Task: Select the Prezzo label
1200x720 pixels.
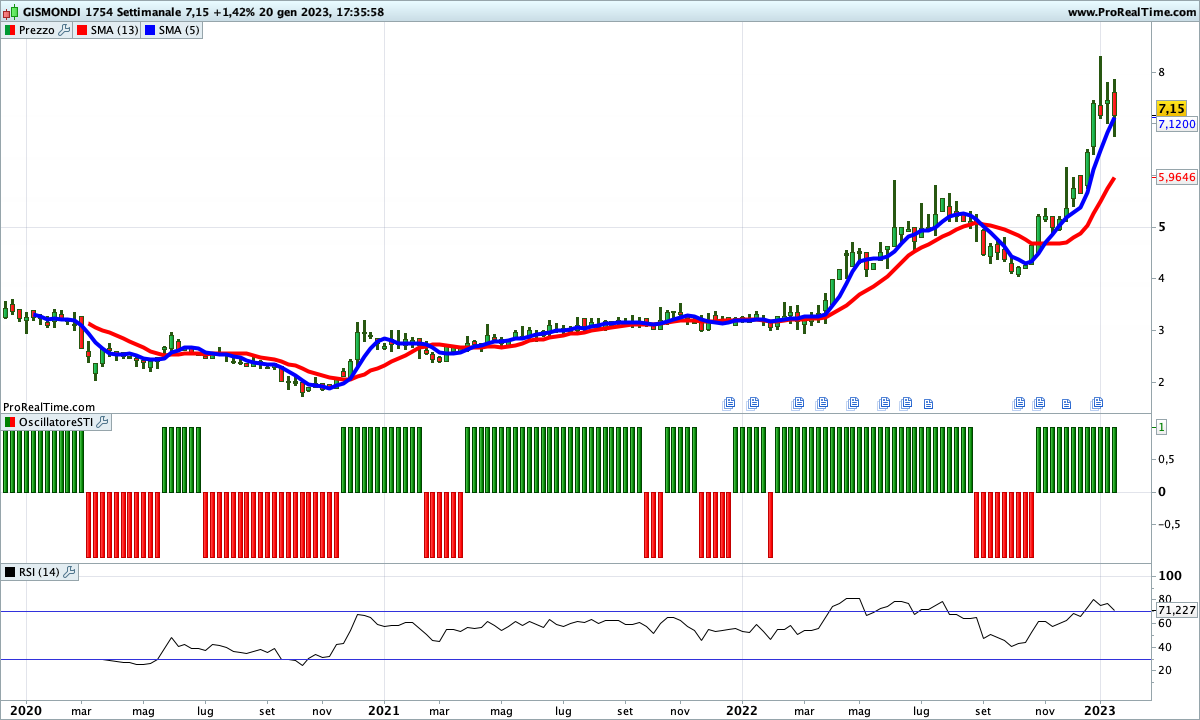Action: point(37,30)
